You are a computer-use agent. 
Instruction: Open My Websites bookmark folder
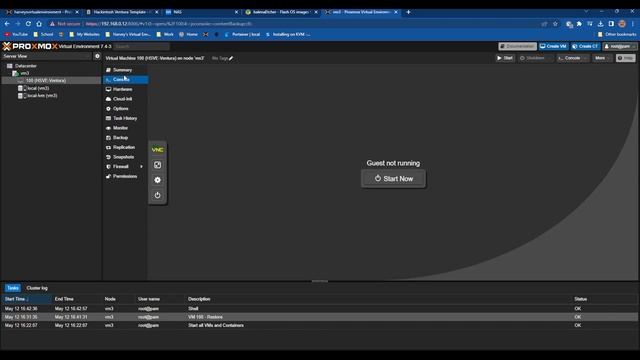tap(84, 34)
